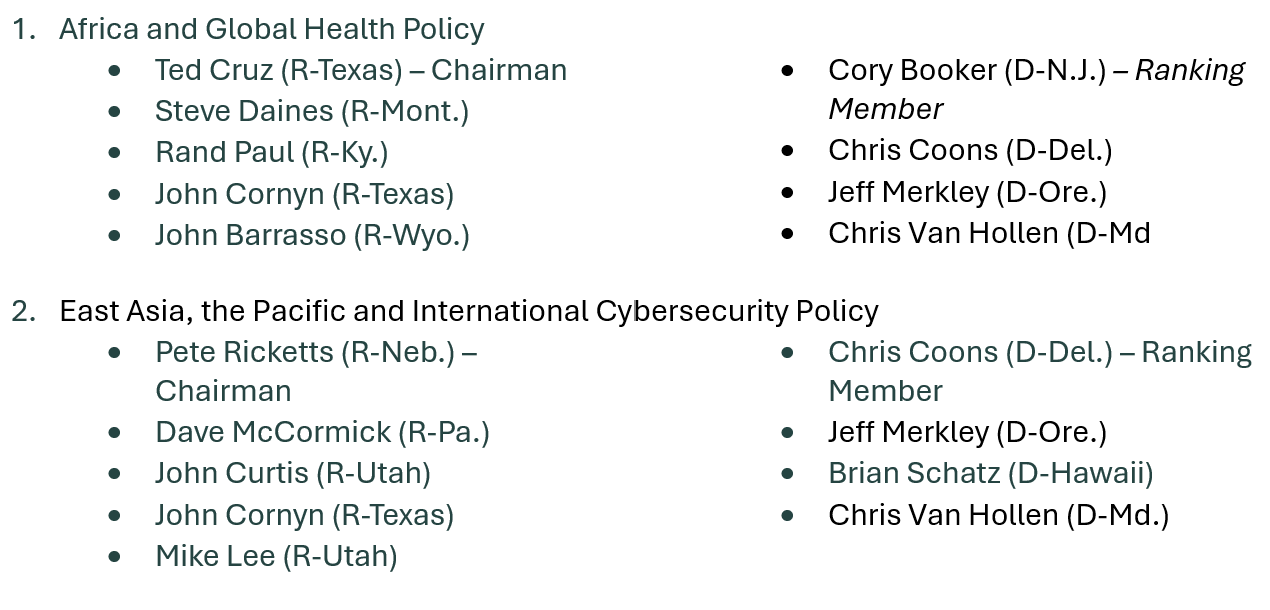This screenshot has height=610, width=1270.
Task: Select Jeff Merkley under Africa subcommittee
Action: pos(967,192)
